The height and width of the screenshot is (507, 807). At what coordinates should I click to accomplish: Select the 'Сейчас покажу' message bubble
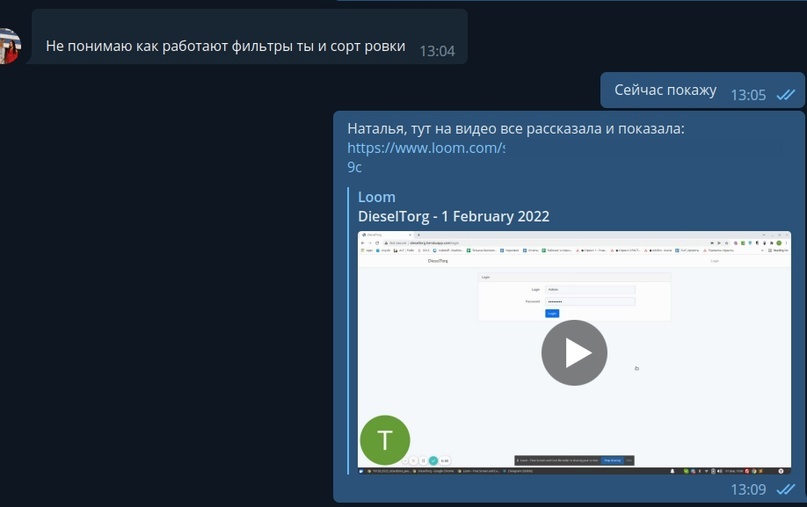point(702,90)
